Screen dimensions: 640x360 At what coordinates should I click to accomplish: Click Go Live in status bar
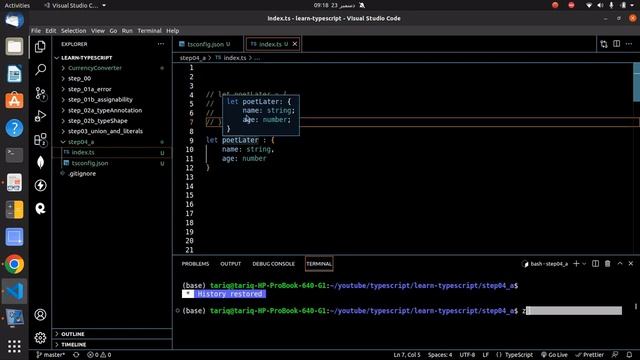(x=554, y=355)
